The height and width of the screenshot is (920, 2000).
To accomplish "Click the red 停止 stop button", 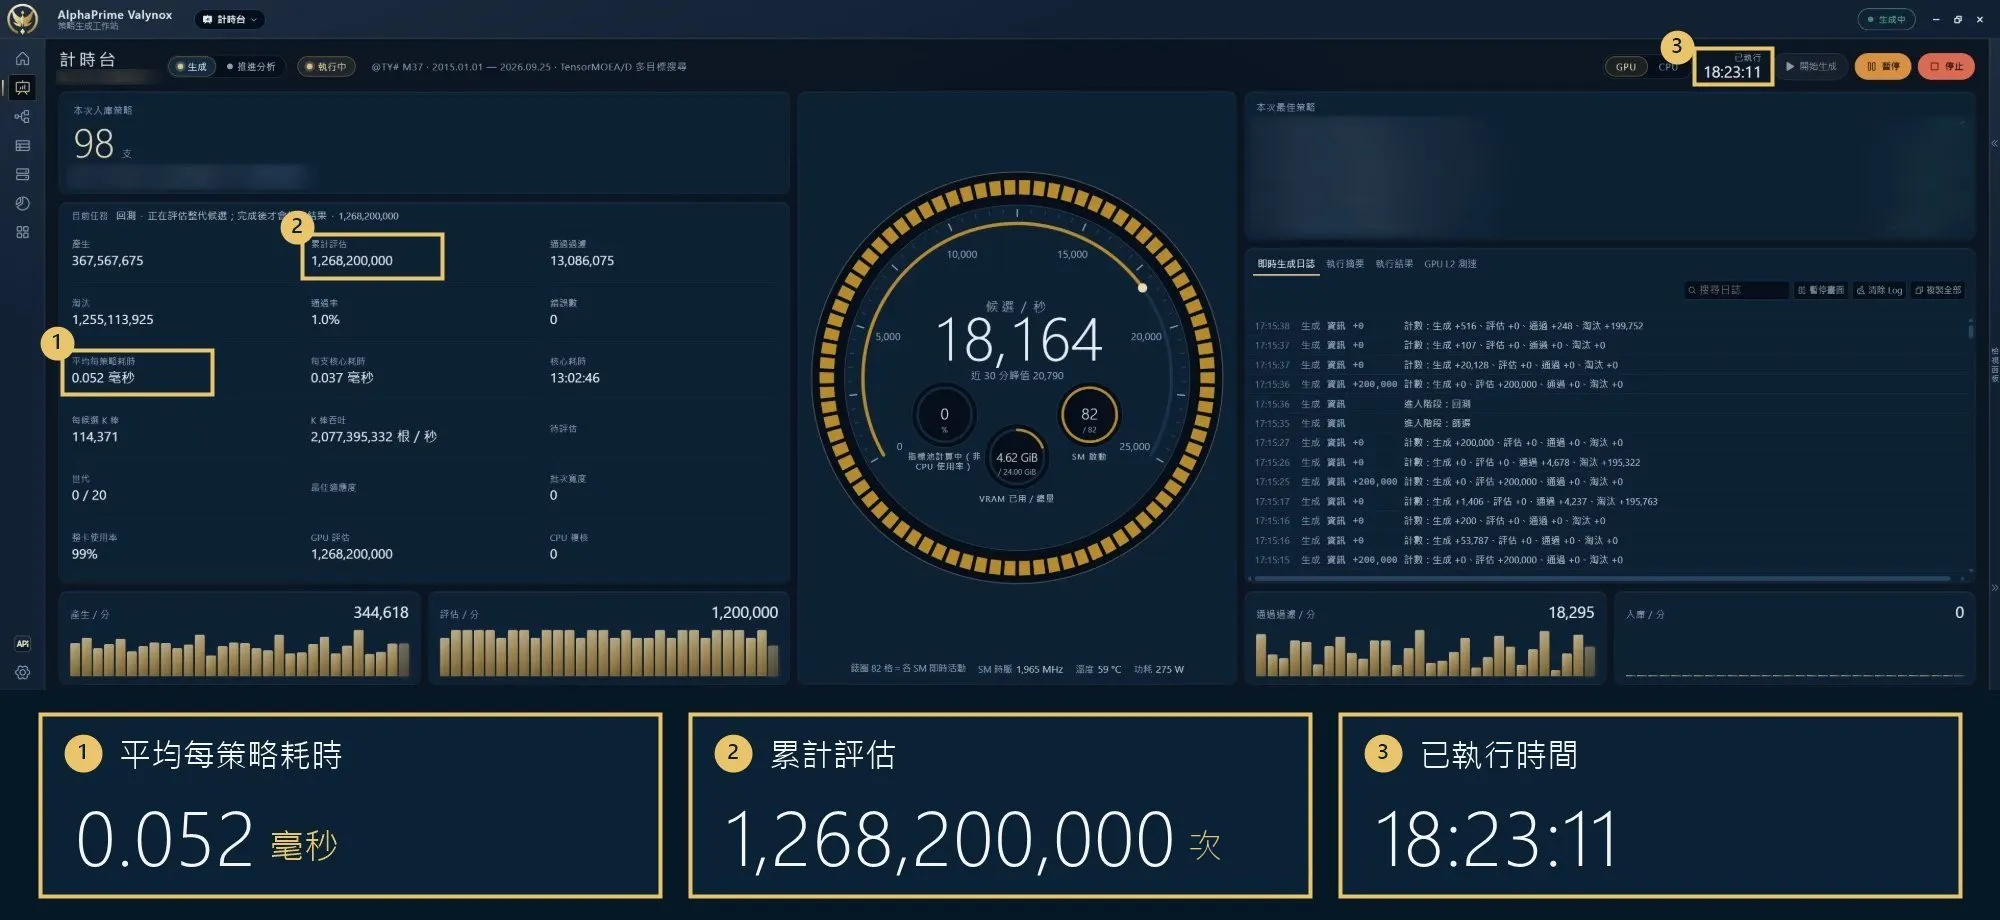I will click(x=1946, y=67).
